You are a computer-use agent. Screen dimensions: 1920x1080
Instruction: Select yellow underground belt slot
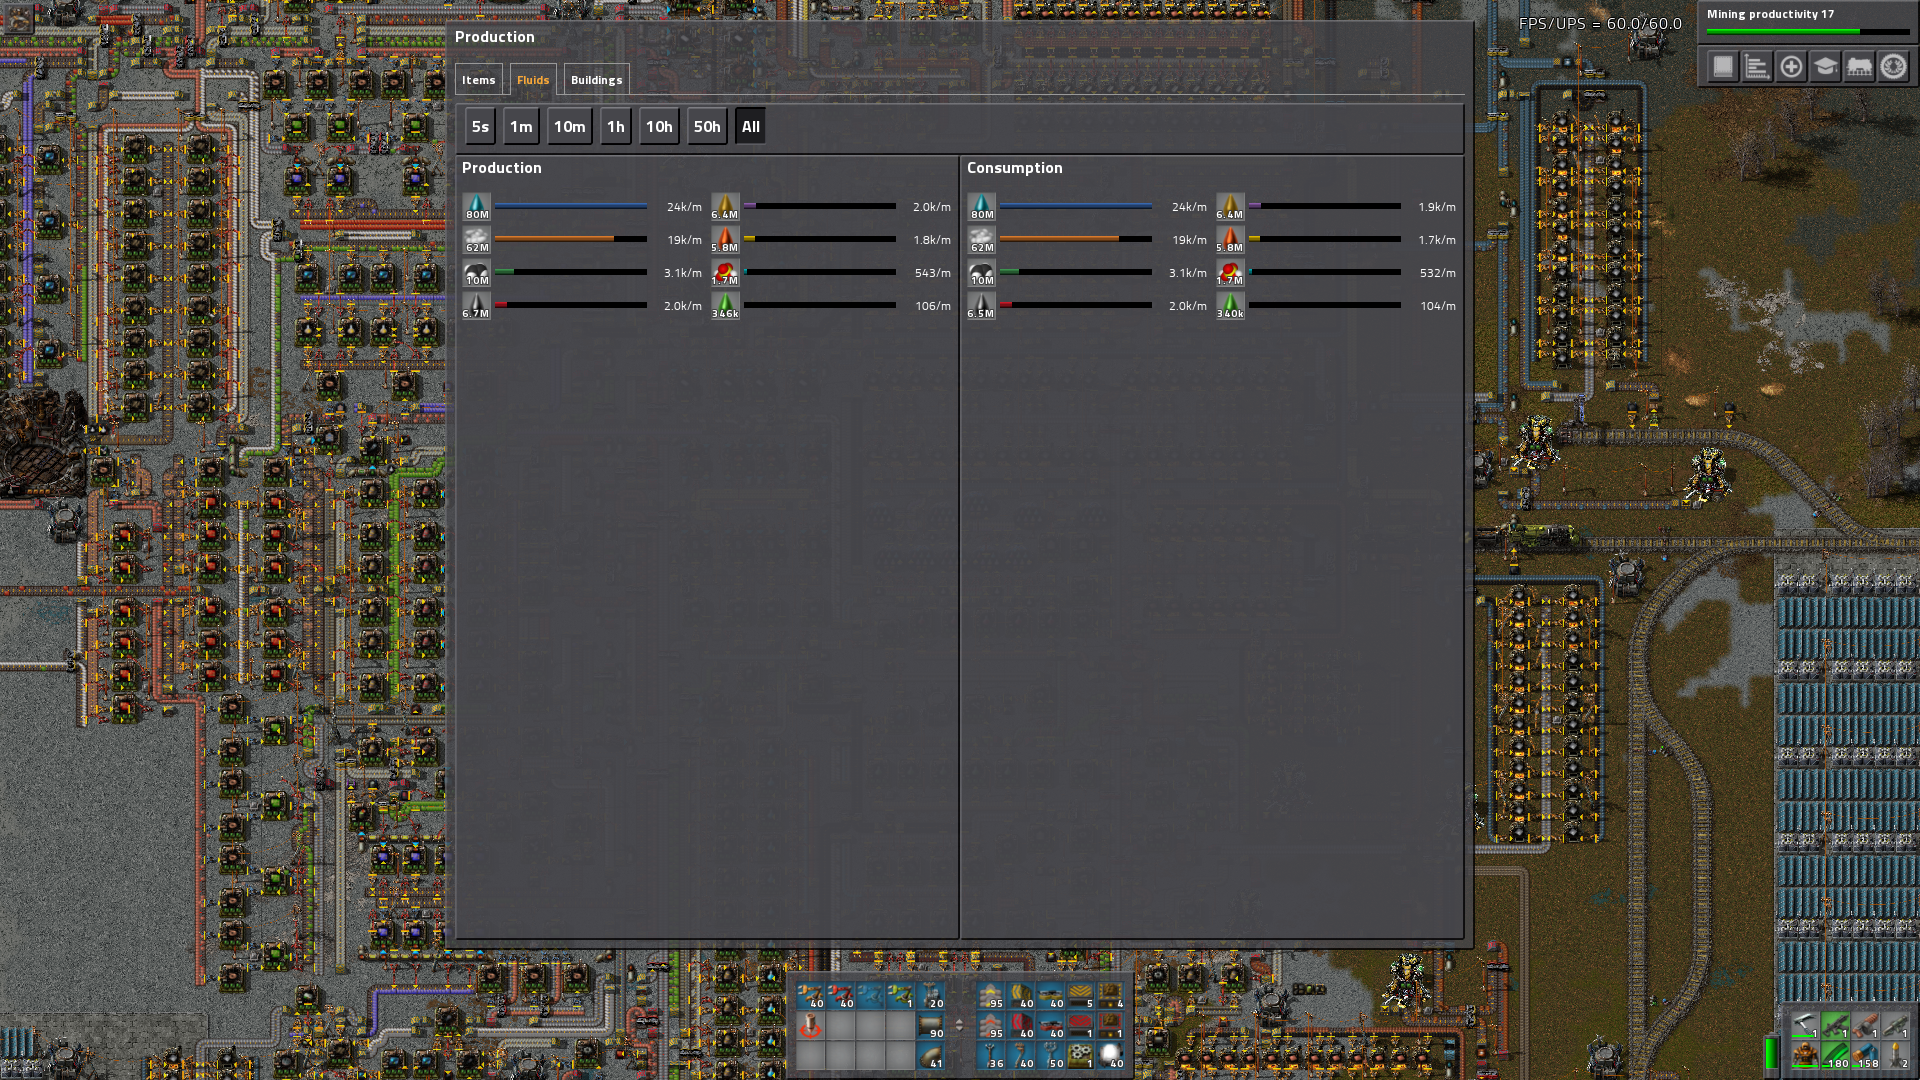pyautogui.click(x=1021, y=996)
